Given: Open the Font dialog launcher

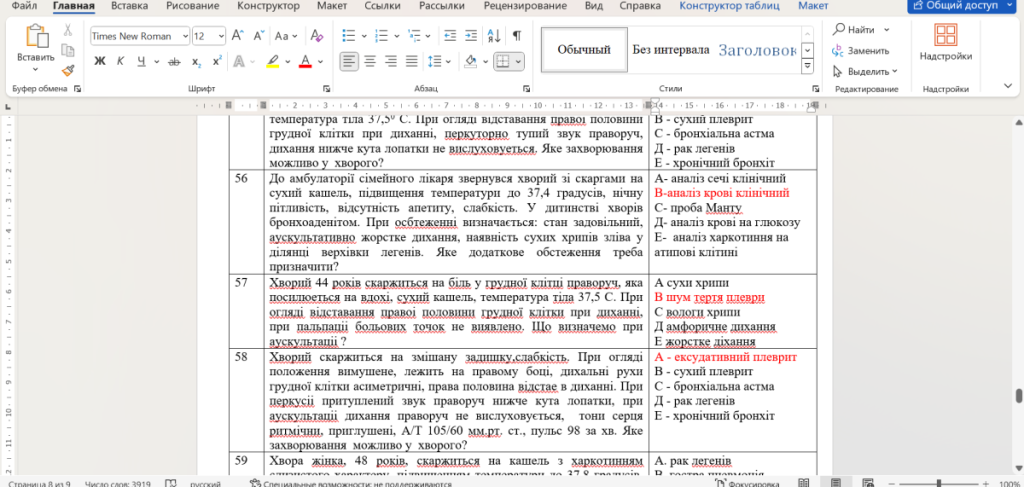Looking at the screenshot, I should [326, 88].
